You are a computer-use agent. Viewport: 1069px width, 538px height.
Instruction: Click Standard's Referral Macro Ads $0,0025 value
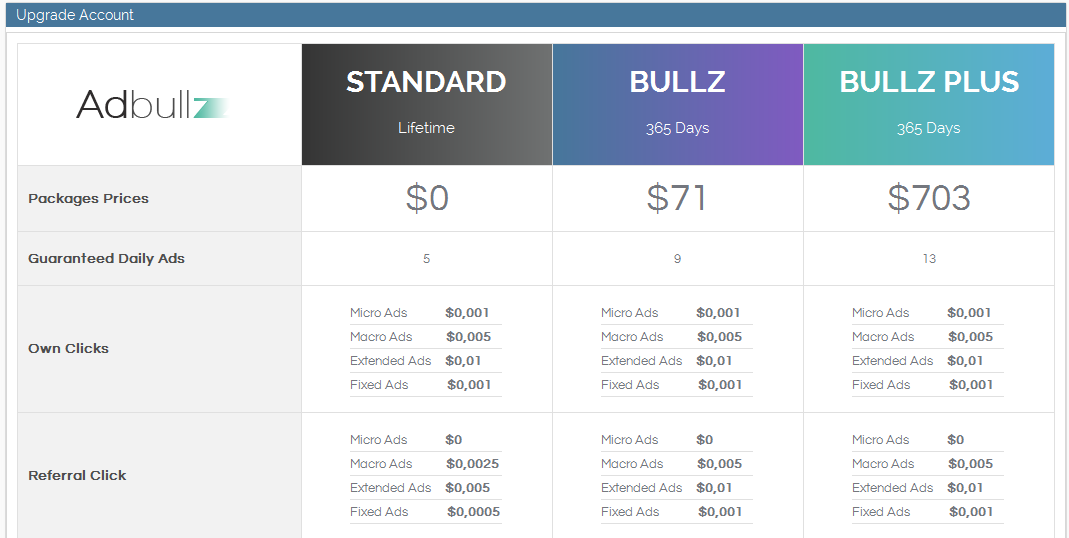pos(472,464)
